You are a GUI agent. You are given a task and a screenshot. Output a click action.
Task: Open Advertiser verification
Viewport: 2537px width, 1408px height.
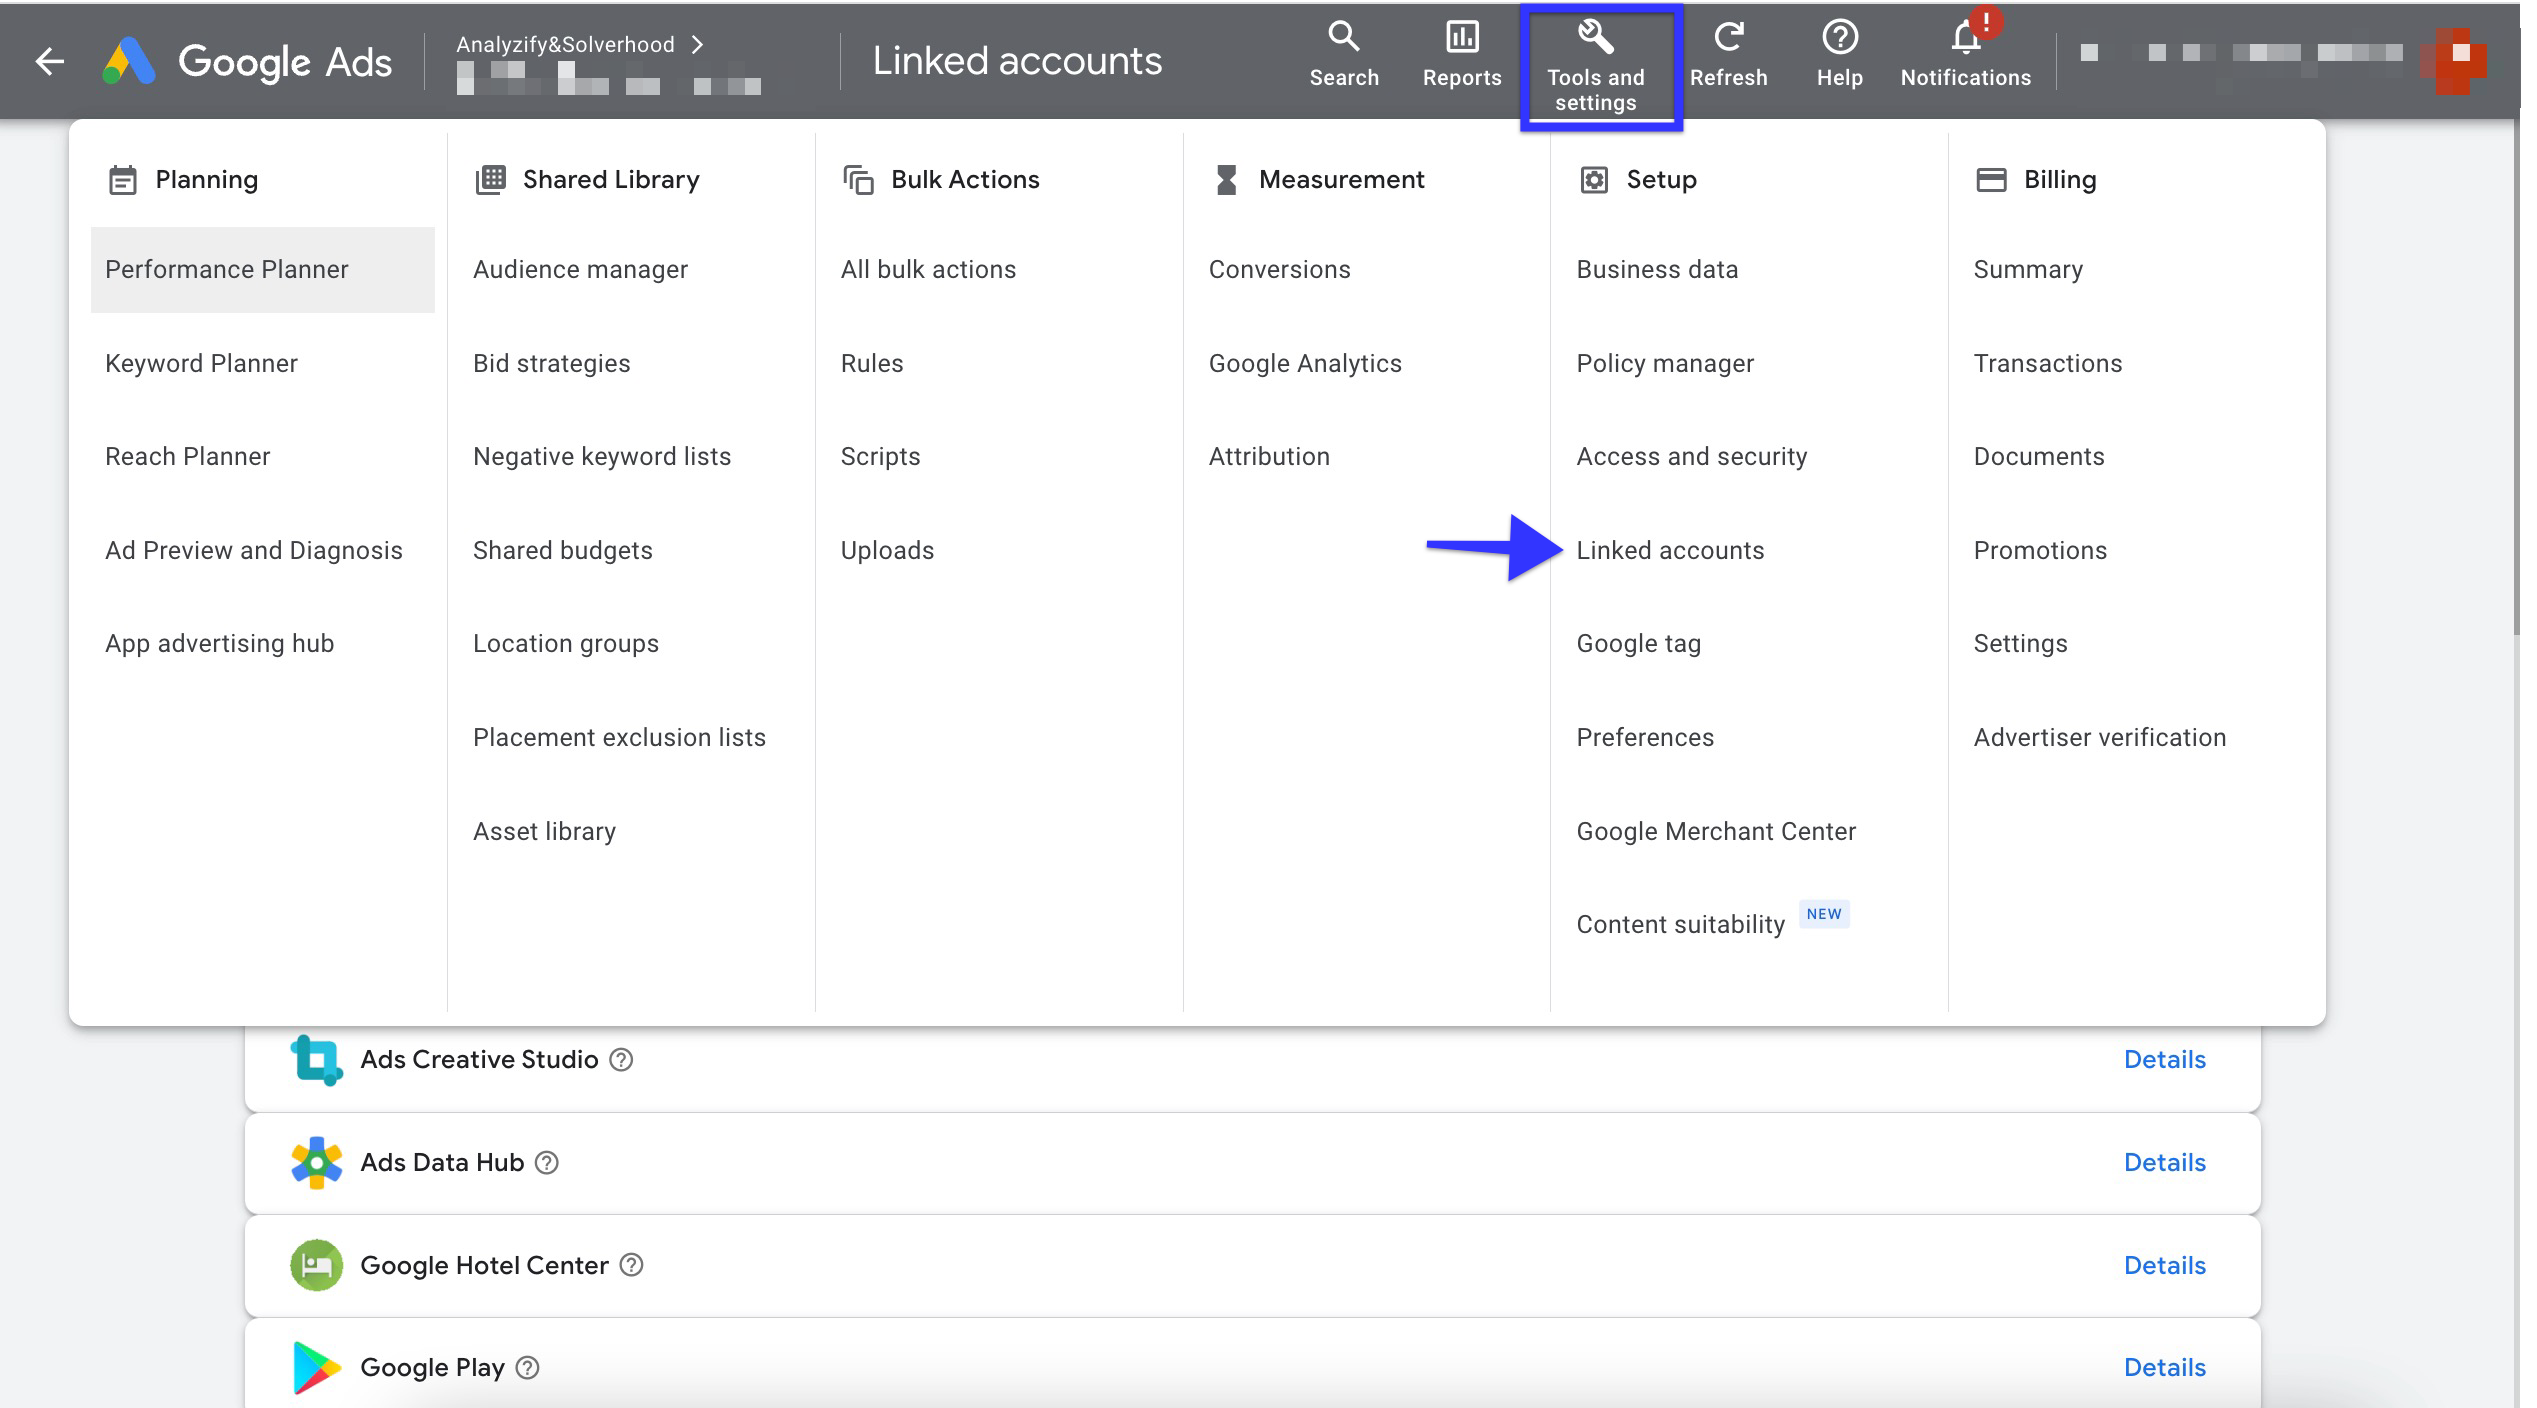(x=2100, y=737)
